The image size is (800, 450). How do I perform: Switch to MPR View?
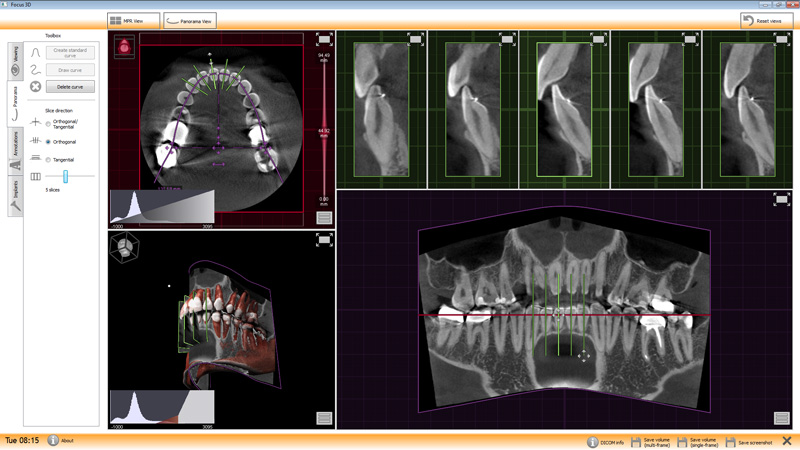point(133,20)
